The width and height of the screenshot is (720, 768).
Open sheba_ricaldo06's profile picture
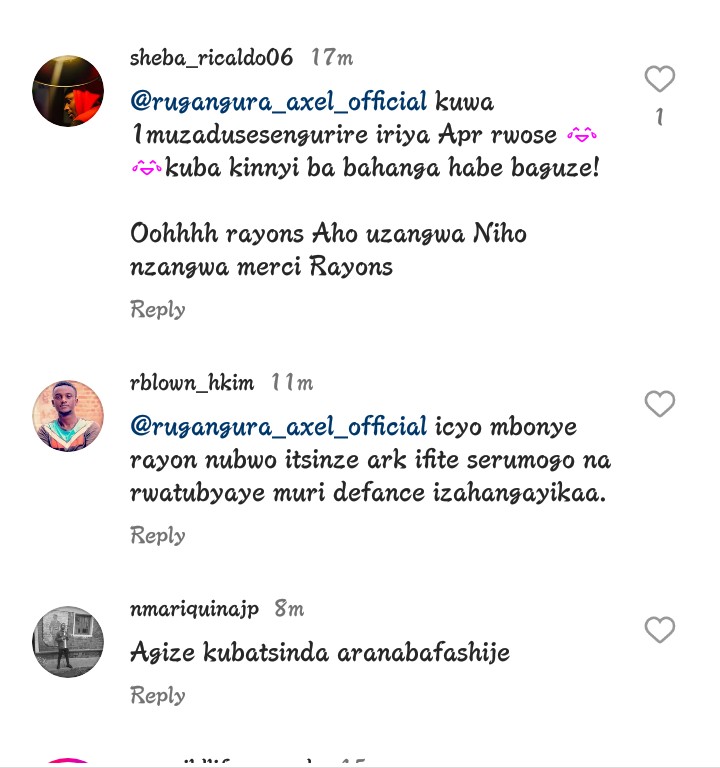[68, 91]
